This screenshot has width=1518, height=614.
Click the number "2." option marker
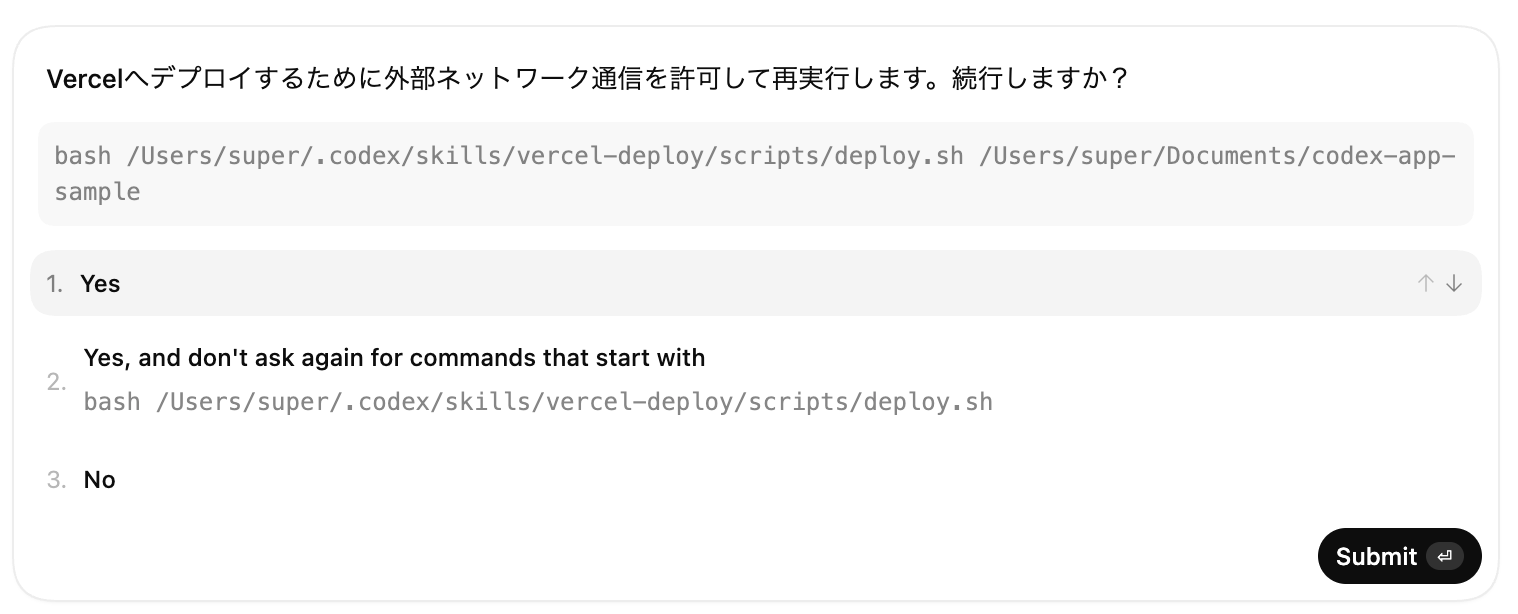(x=57, y=382)
